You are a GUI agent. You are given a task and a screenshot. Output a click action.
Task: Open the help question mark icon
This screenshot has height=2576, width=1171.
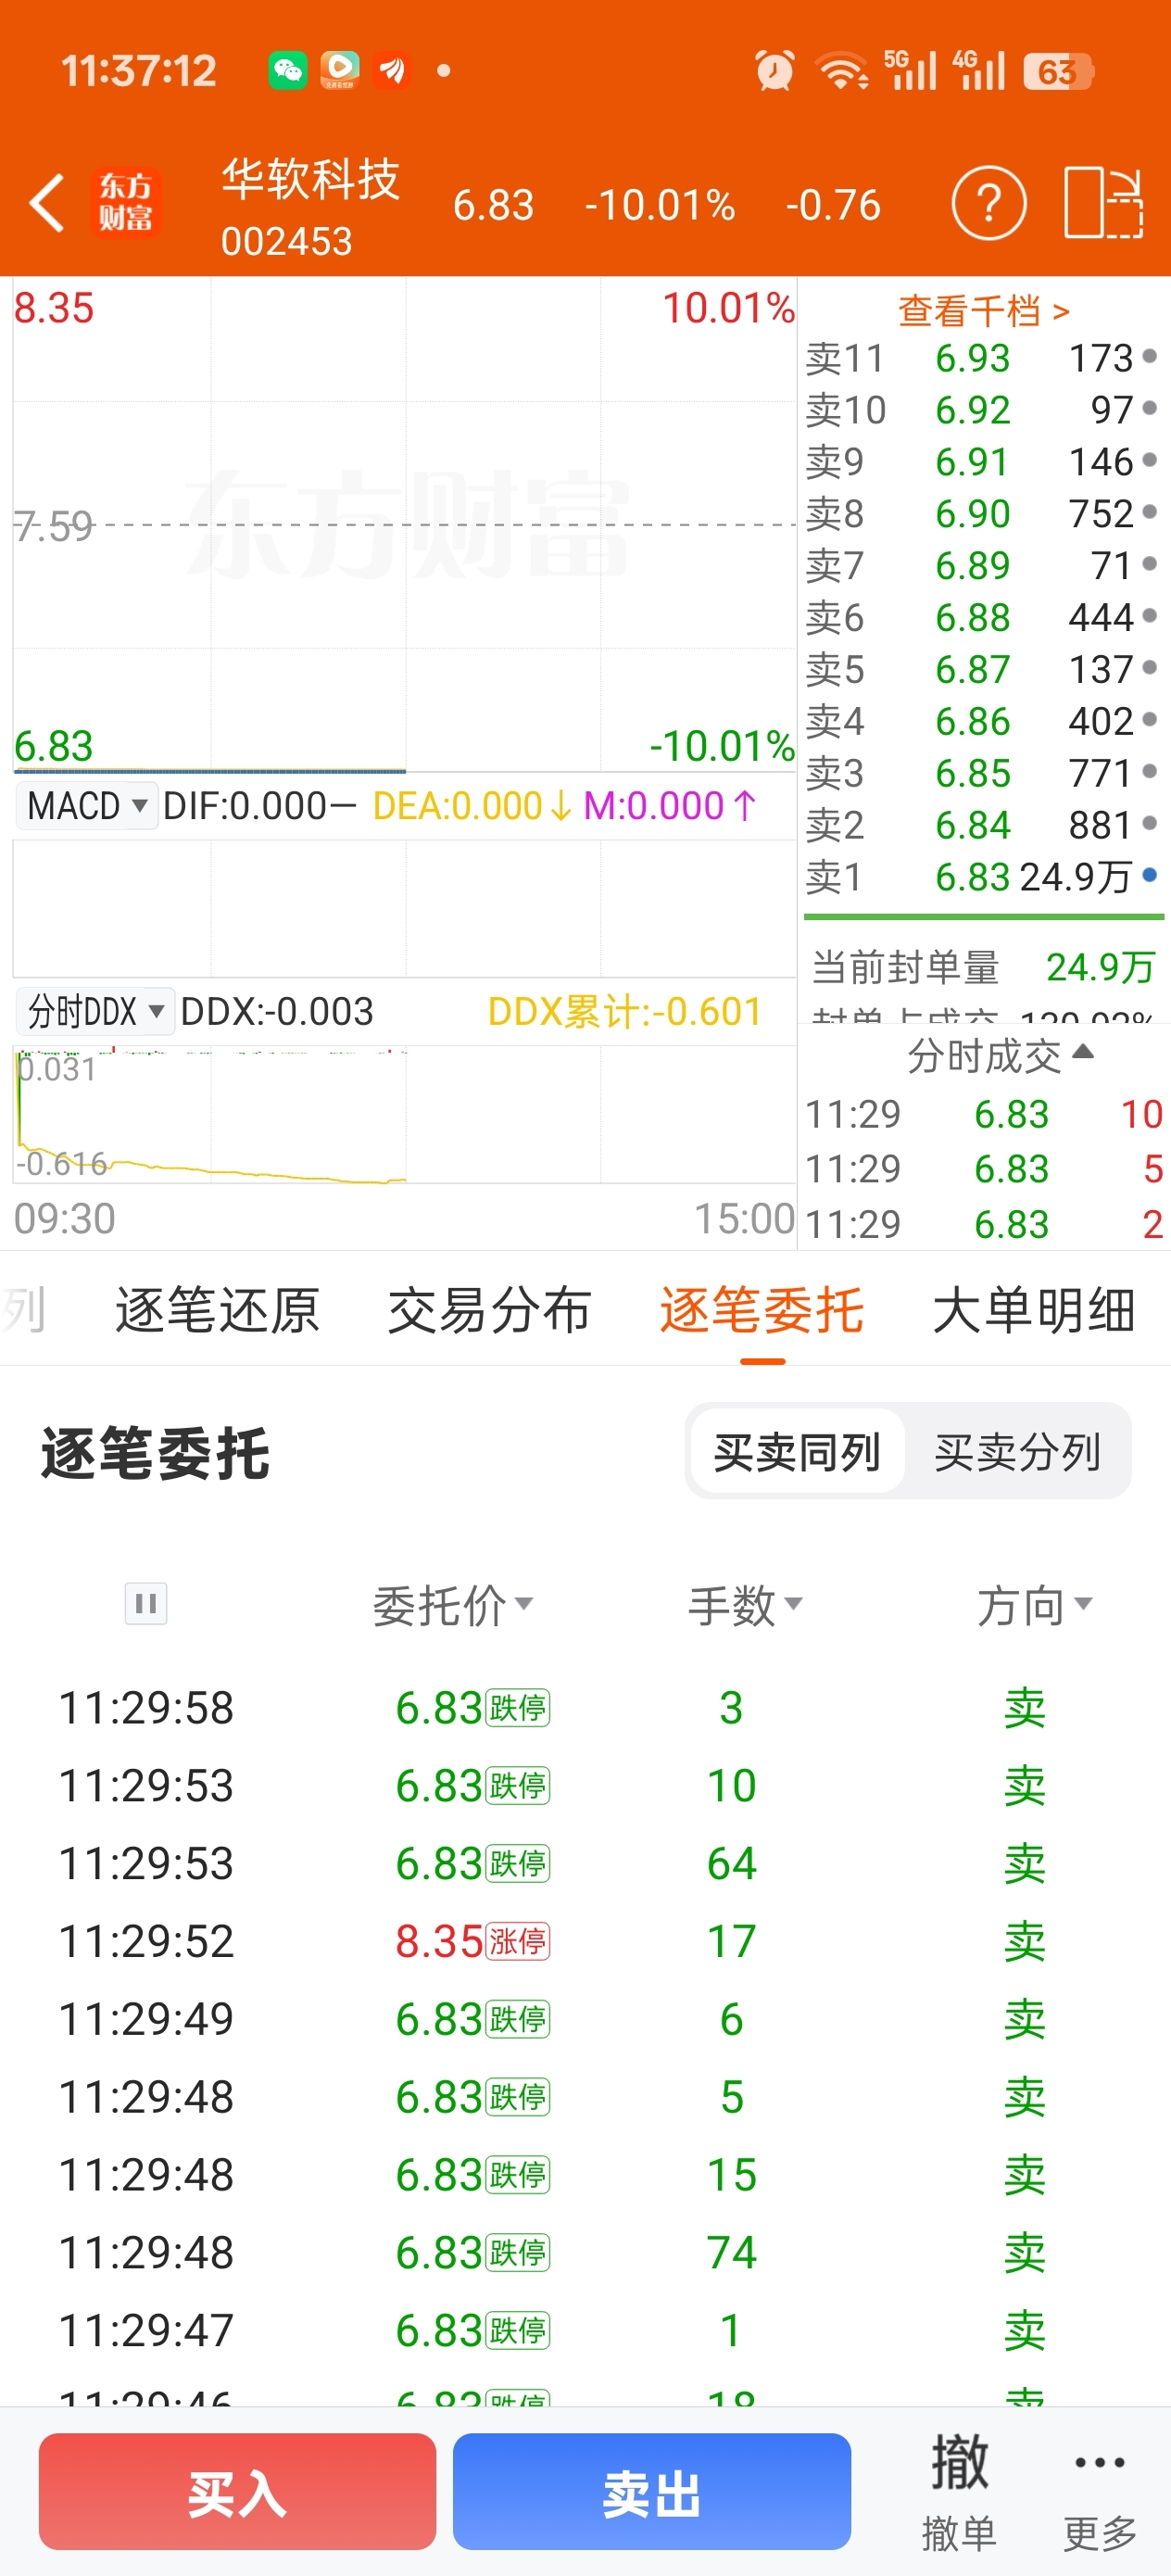[988, 204]
